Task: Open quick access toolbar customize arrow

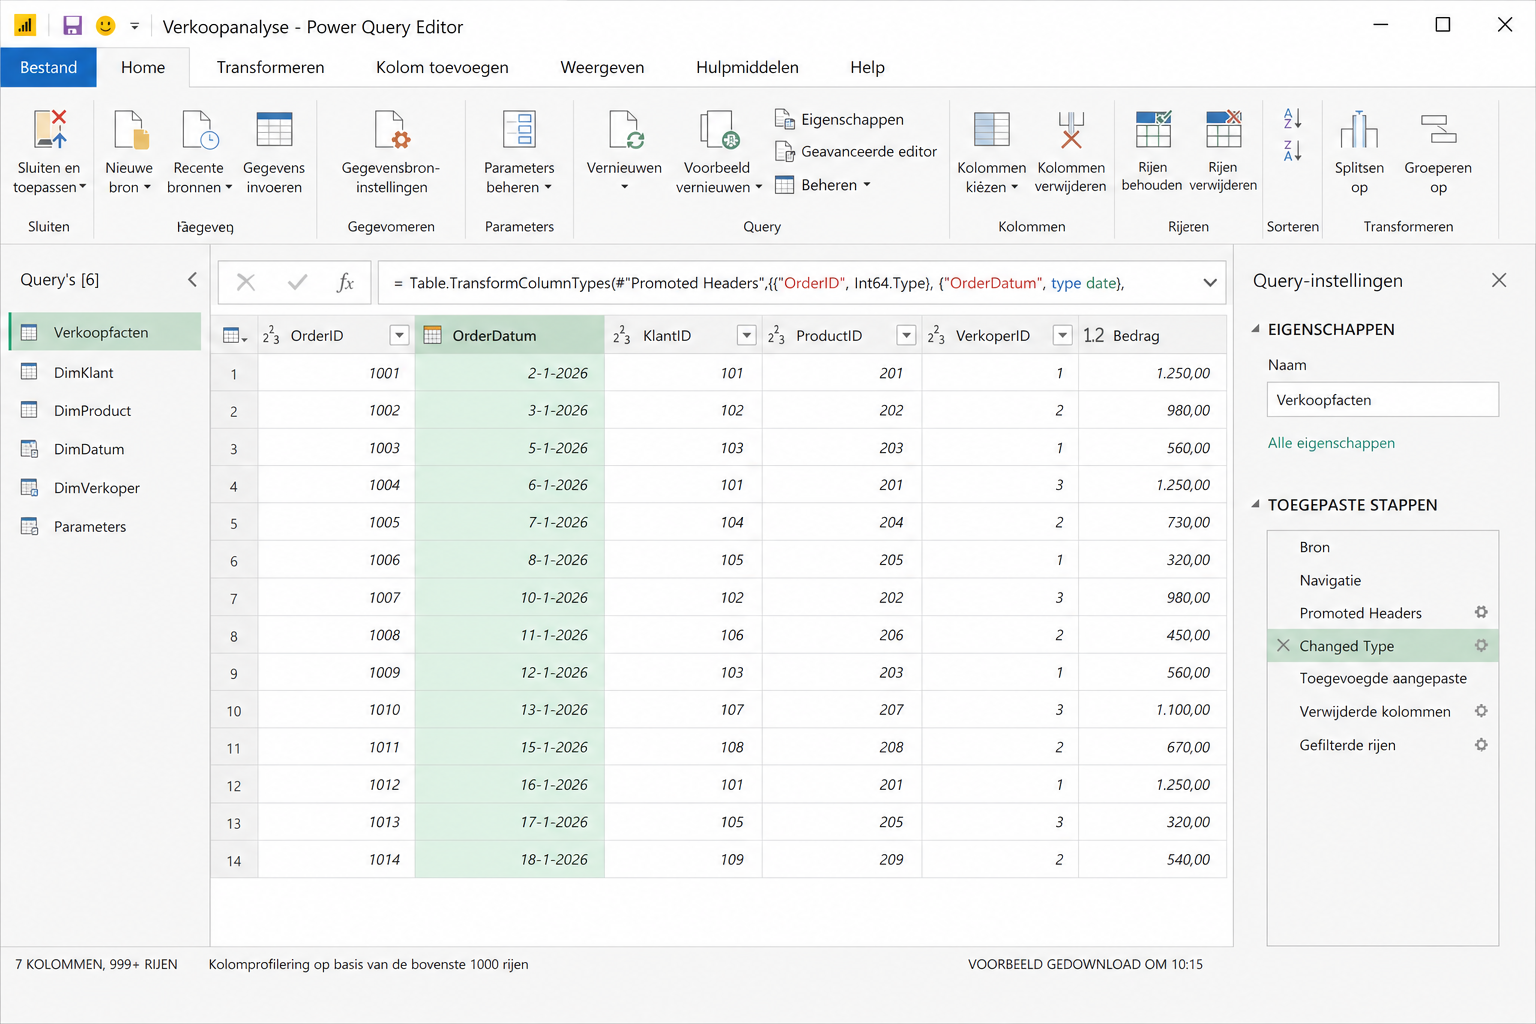Action: (x=135, y=26)
